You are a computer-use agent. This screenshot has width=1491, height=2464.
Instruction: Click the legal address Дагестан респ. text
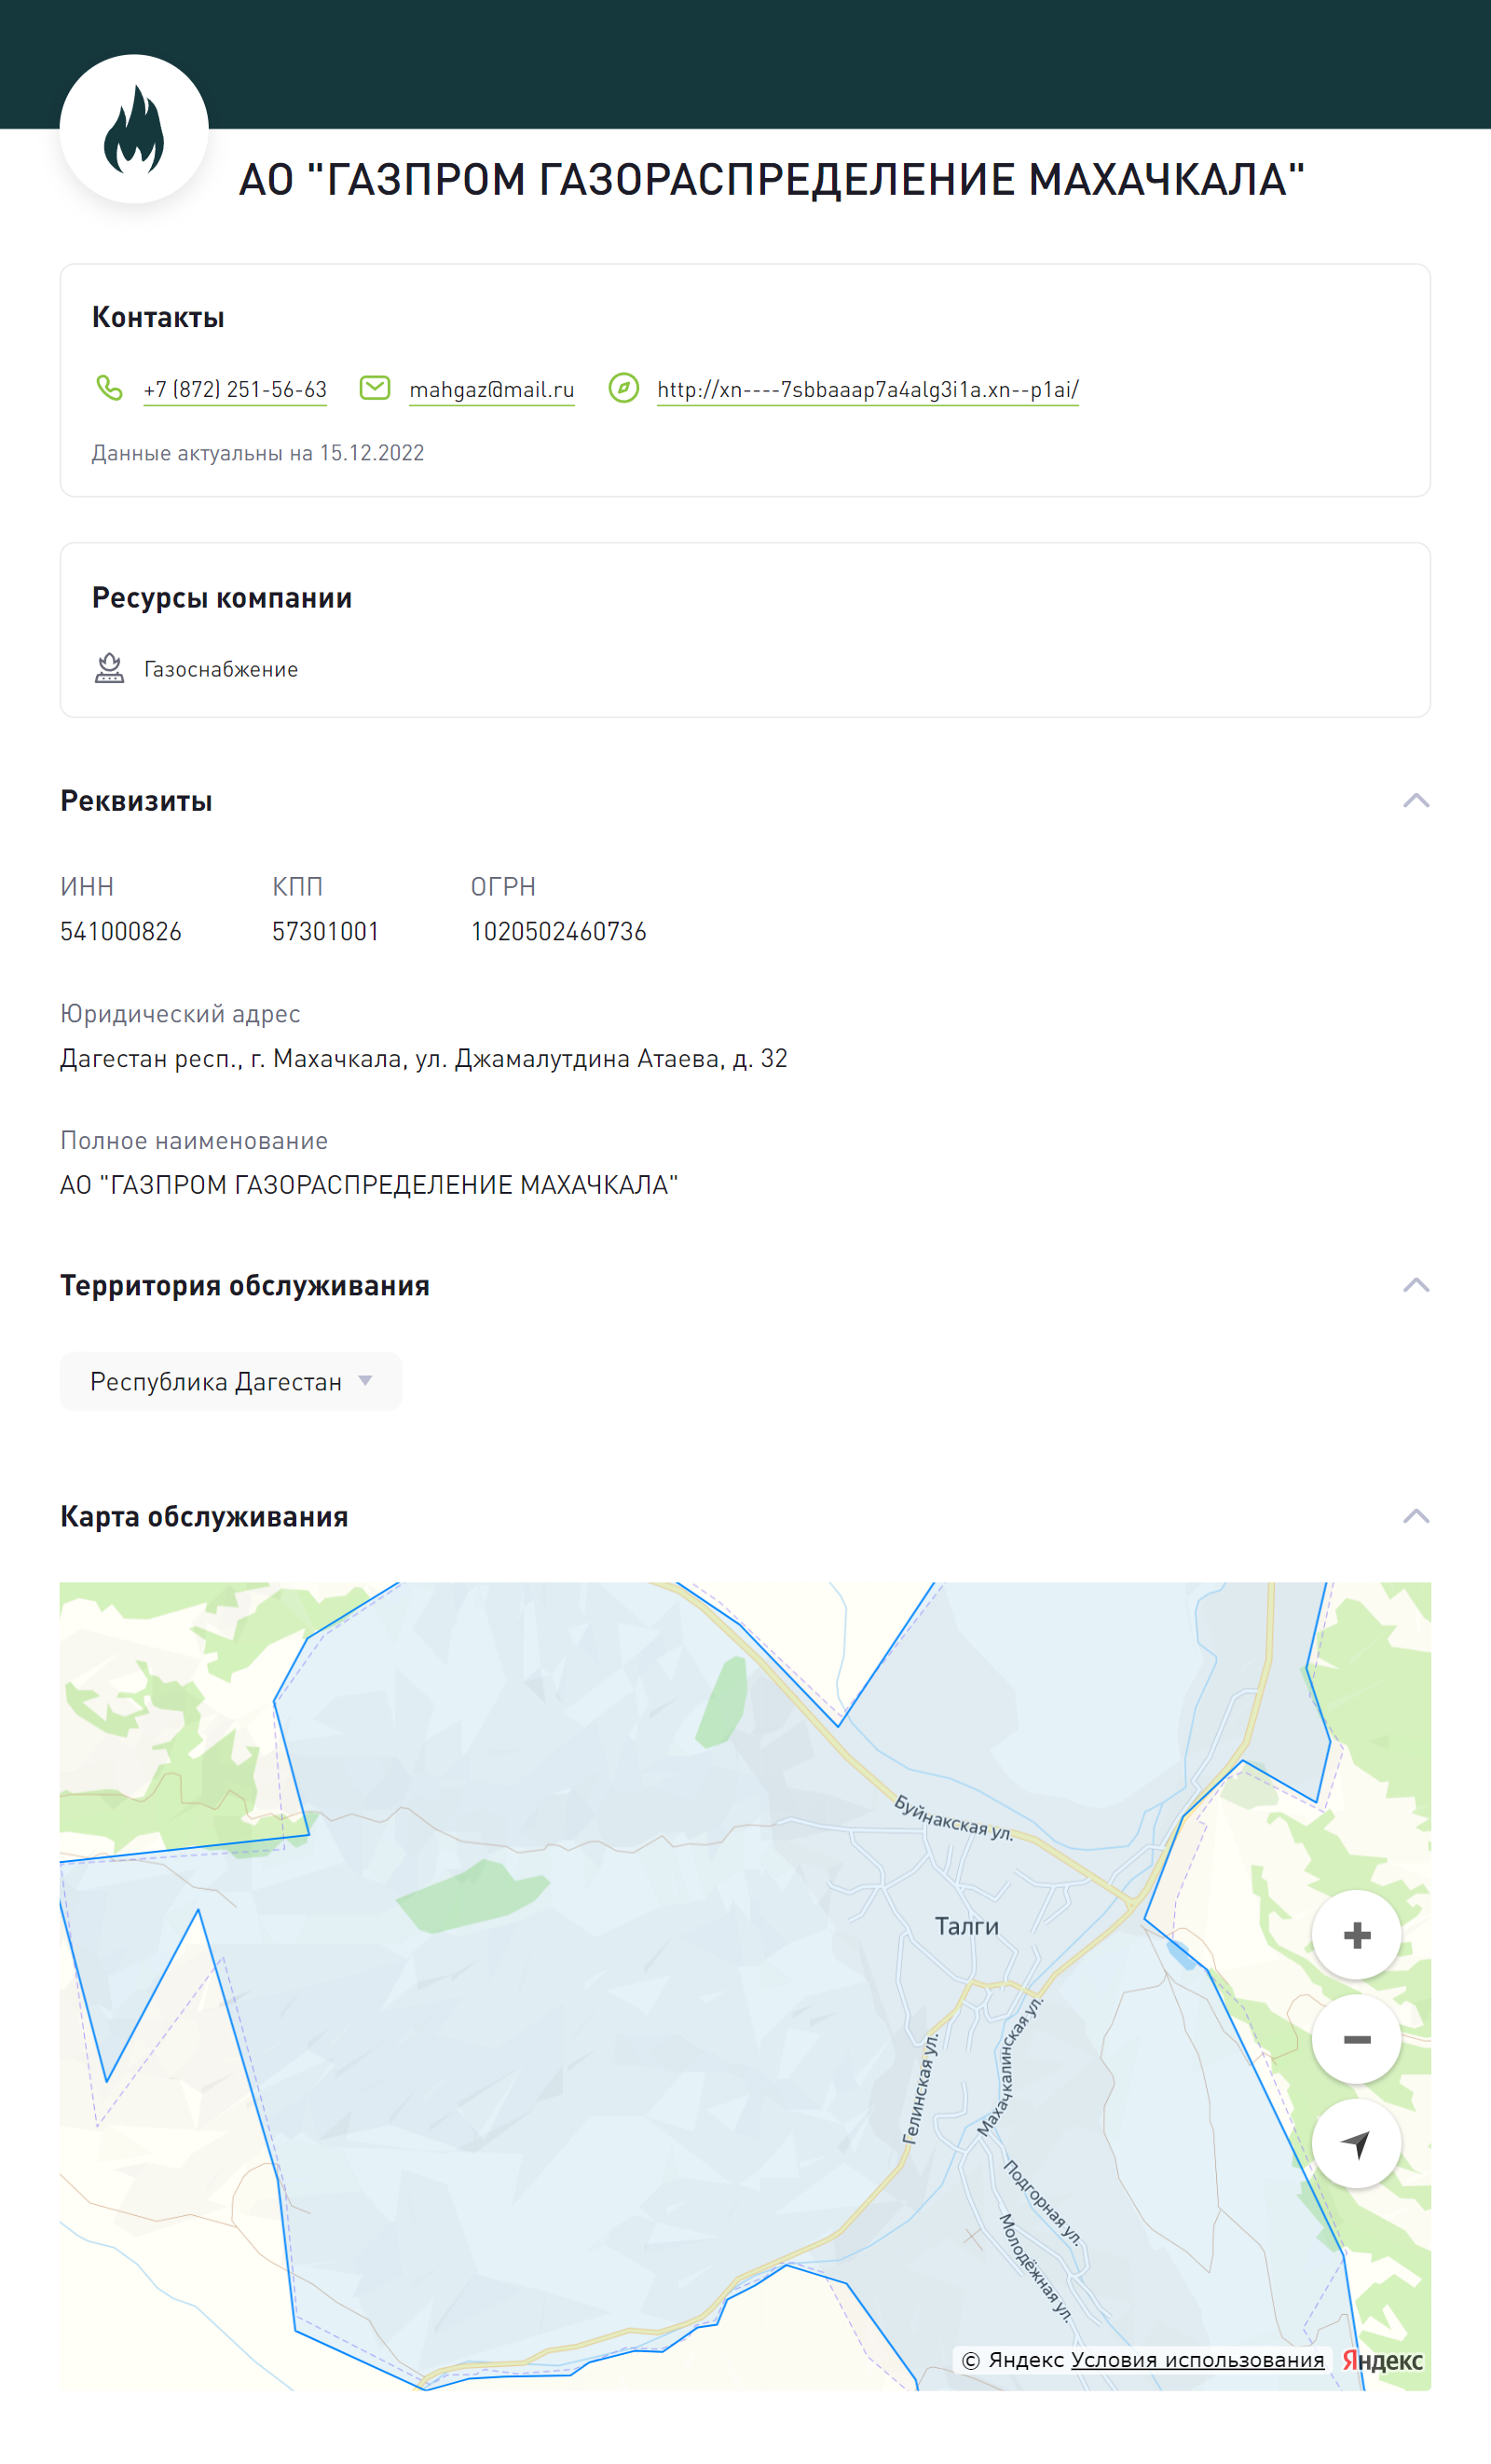tap(424, 1059)
